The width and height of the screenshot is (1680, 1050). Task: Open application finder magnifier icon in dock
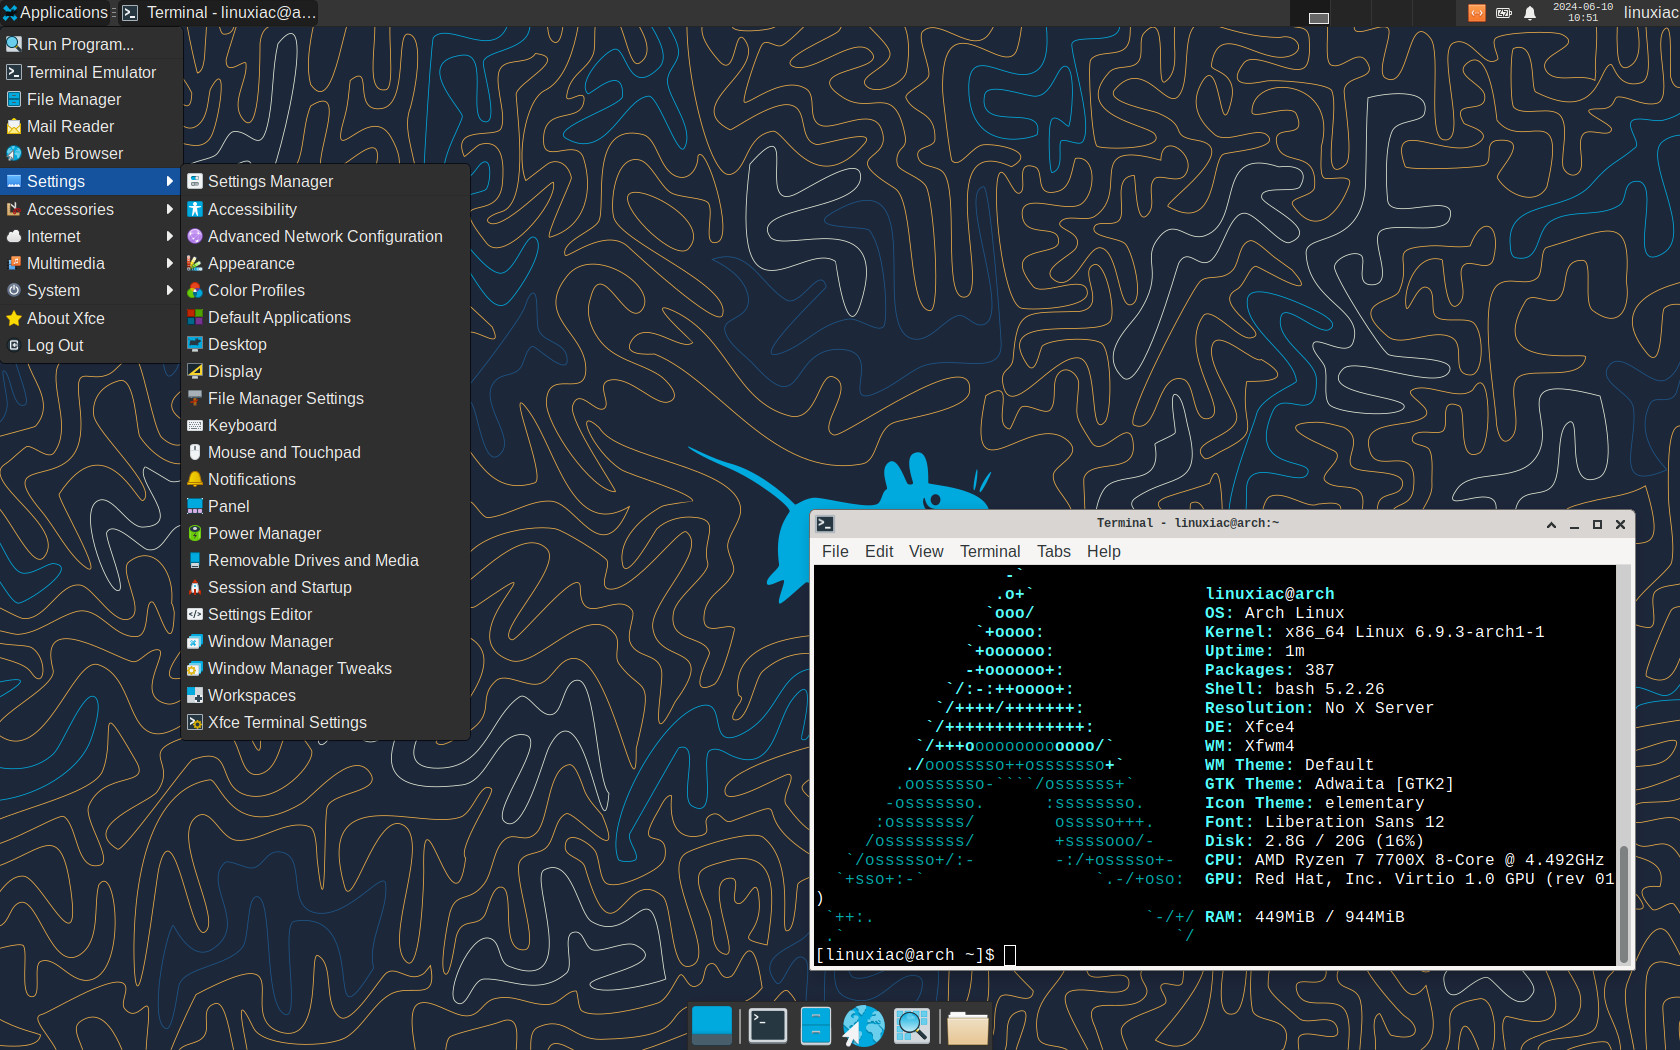912,1026
